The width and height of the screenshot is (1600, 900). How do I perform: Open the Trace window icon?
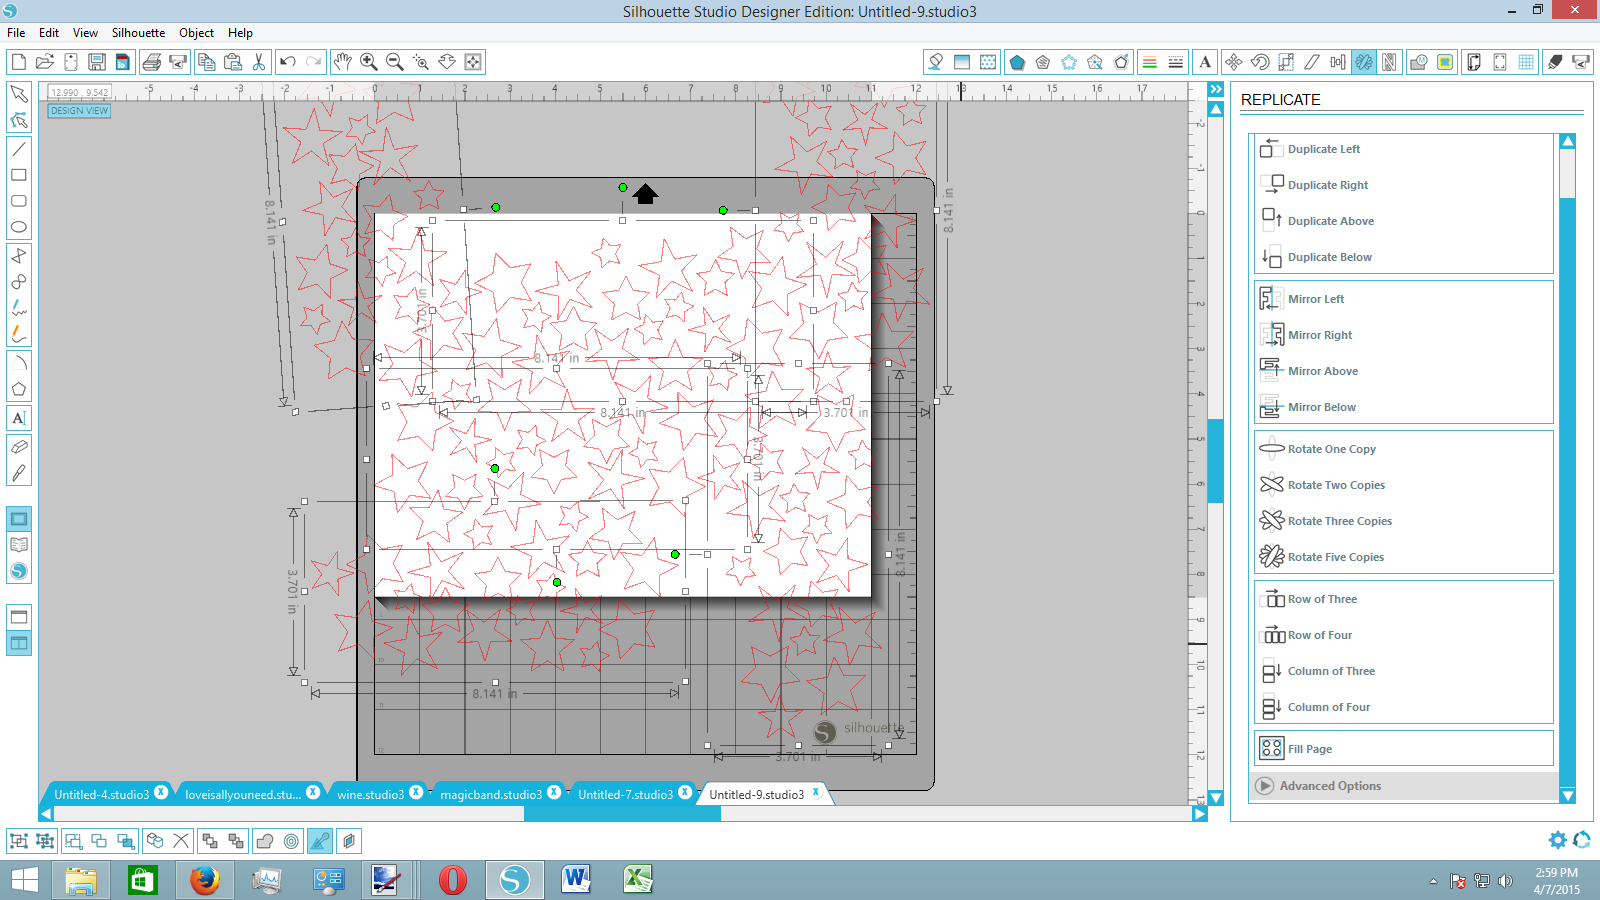1445,62
